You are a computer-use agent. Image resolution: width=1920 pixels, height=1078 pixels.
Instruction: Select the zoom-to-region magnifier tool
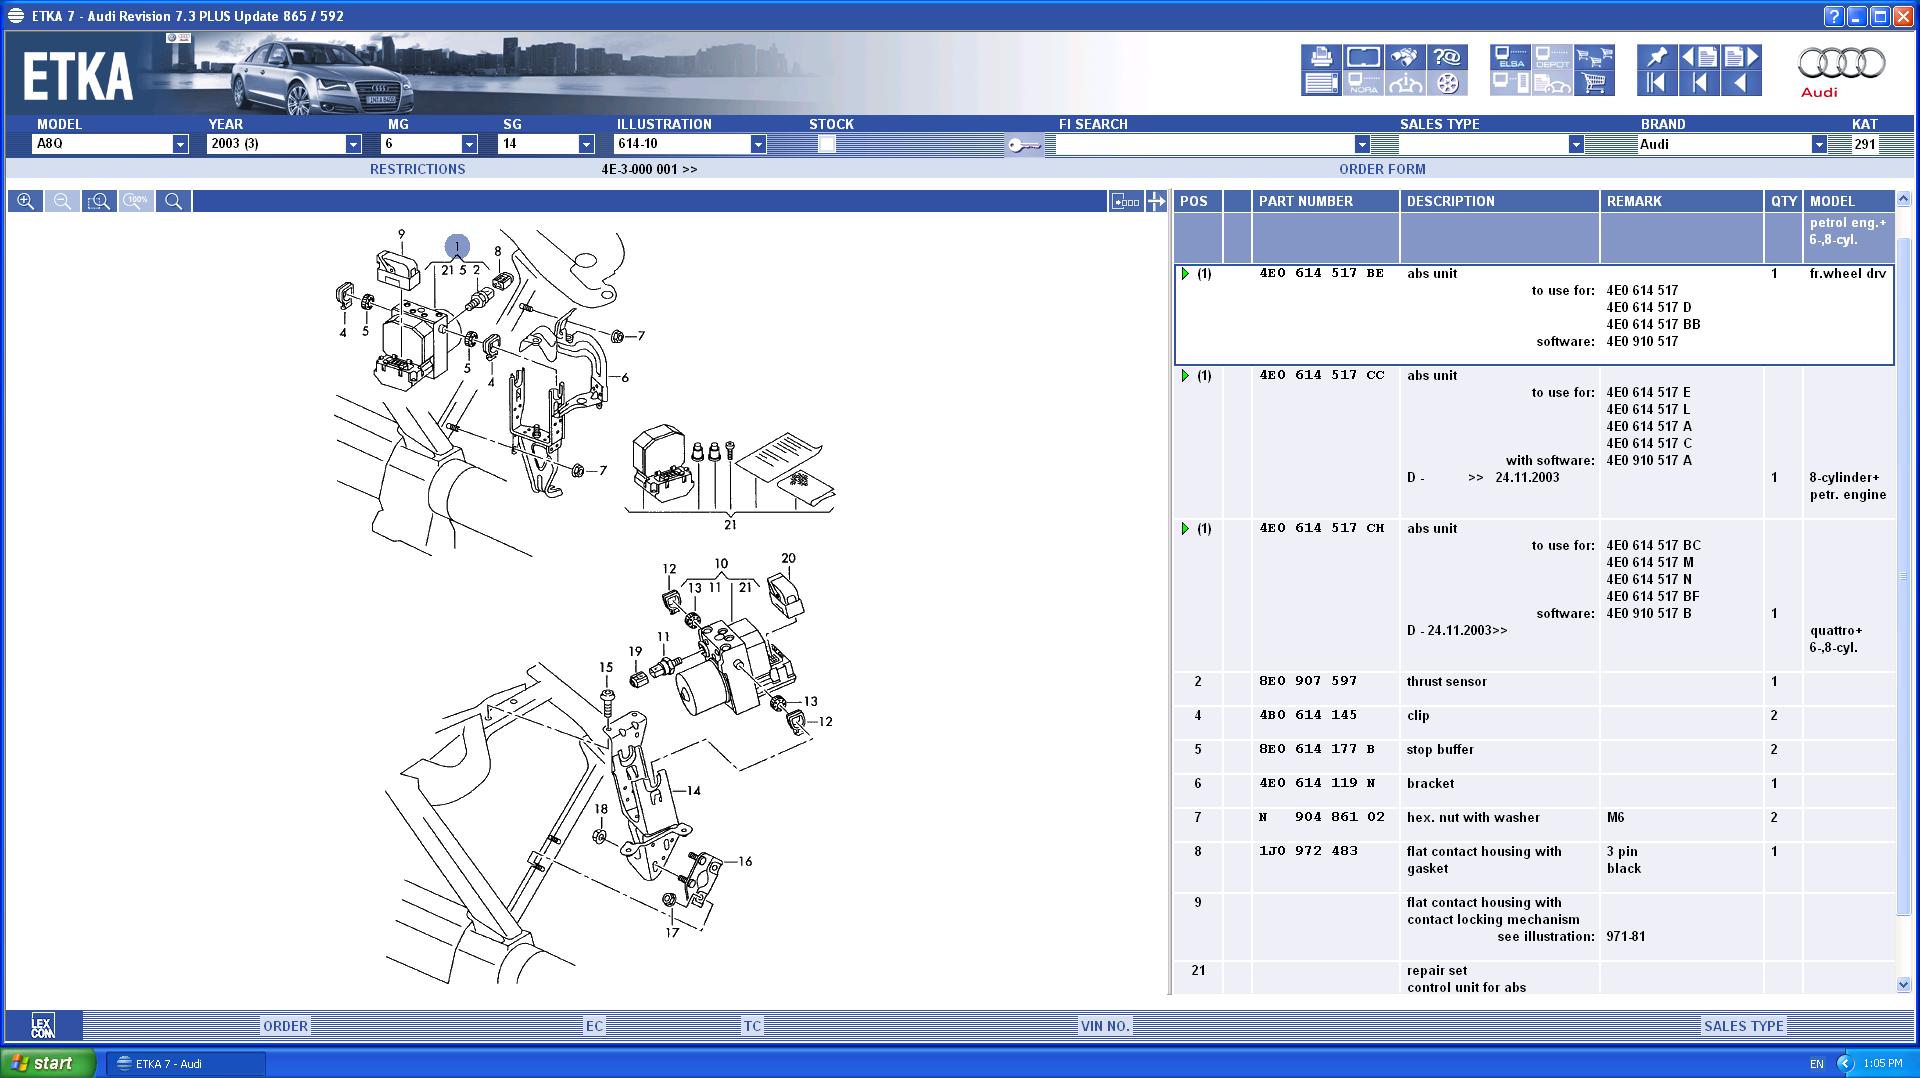point(99,201)
